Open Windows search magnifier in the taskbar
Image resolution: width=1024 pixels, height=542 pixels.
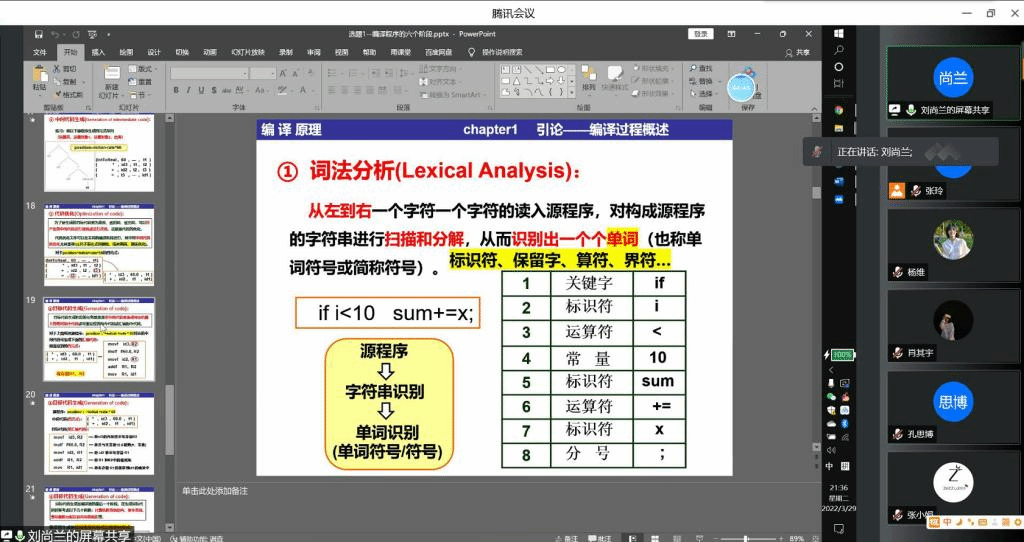pyautogui.click(x=838, y=50)
